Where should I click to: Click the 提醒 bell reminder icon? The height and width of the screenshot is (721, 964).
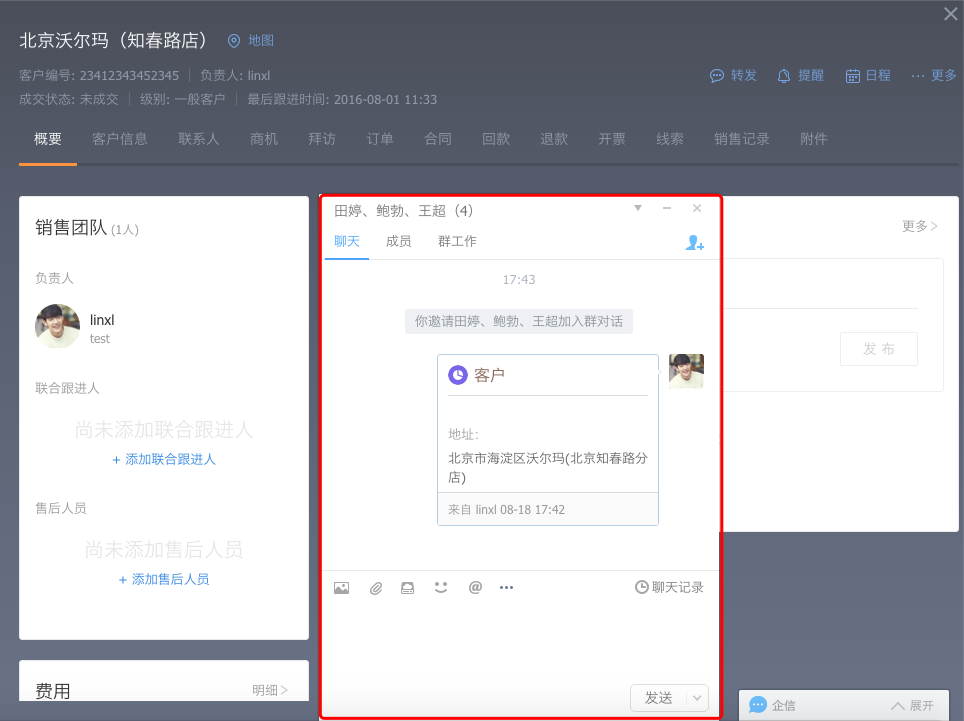point(784,76)
